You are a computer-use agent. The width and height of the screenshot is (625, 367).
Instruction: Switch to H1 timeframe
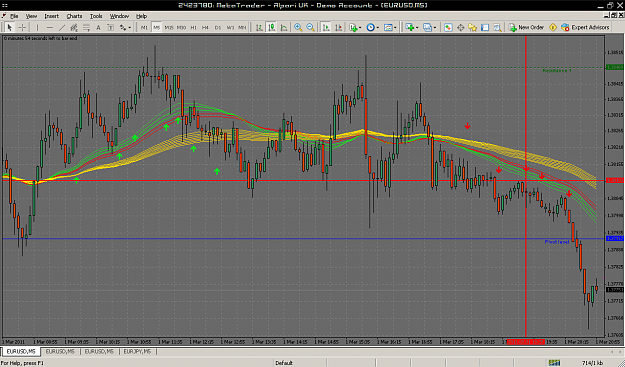click(x=194, y=27)
